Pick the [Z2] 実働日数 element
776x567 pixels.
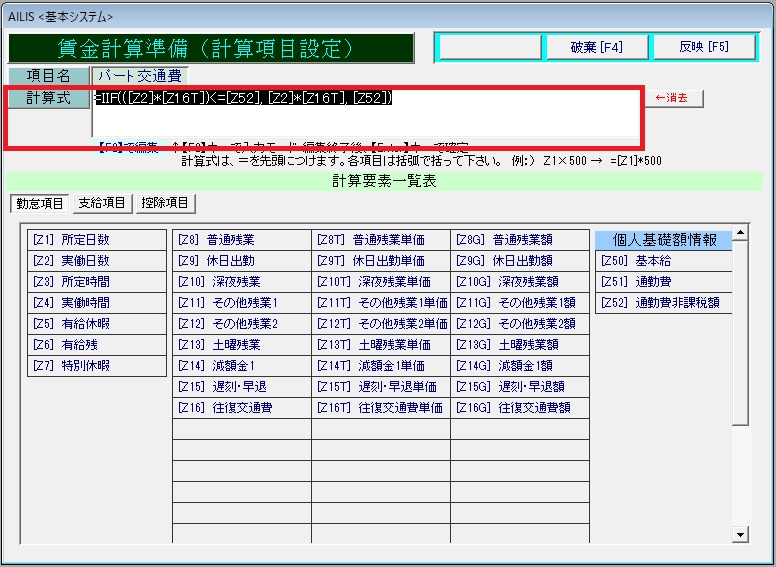96,261
